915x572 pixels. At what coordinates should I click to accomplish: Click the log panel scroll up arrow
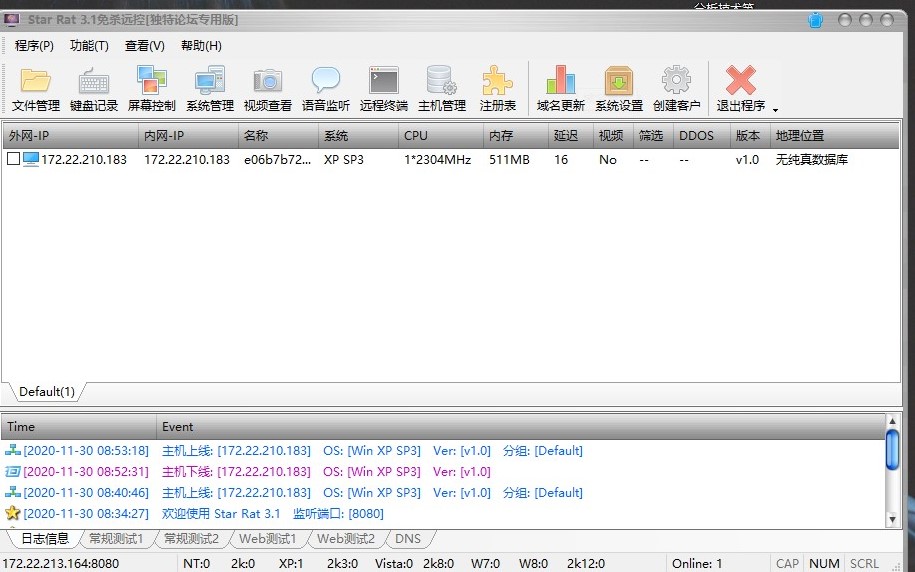click(x=892, y=421)
